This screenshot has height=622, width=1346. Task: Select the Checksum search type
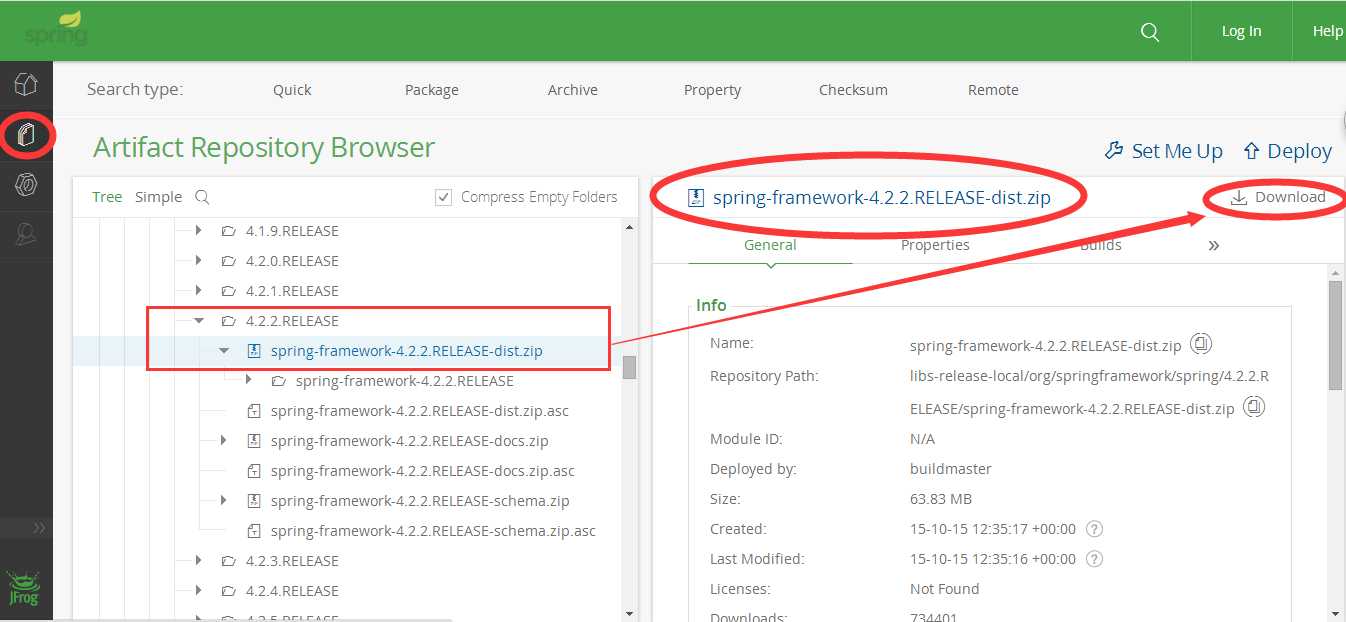click(x=853, y=90)
